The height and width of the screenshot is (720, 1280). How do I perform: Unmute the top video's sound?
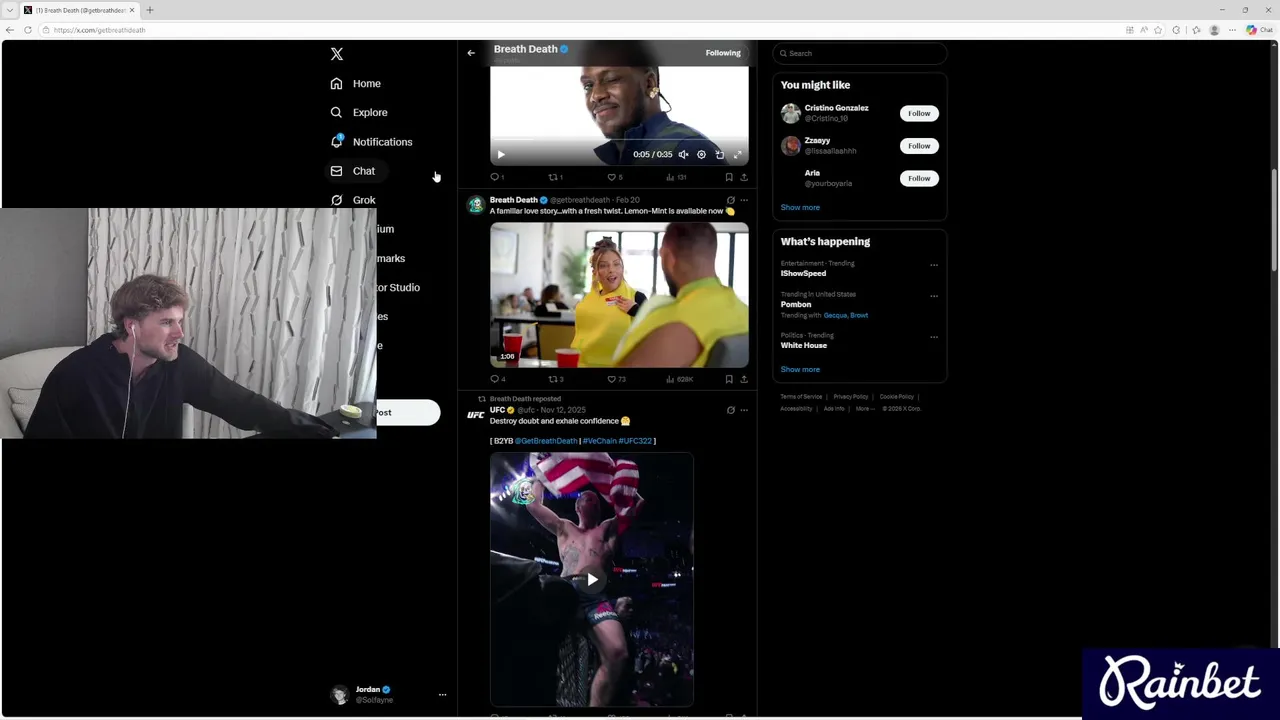pyautogui.click(x=683, y=155)
